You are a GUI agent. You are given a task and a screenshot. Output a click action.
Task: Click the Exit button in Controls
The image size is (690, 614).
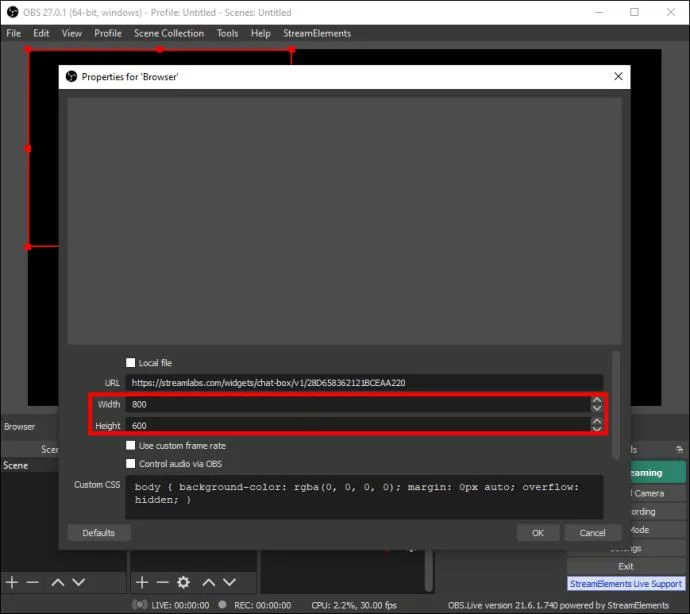pyautogui.click(x=626, y=566)
